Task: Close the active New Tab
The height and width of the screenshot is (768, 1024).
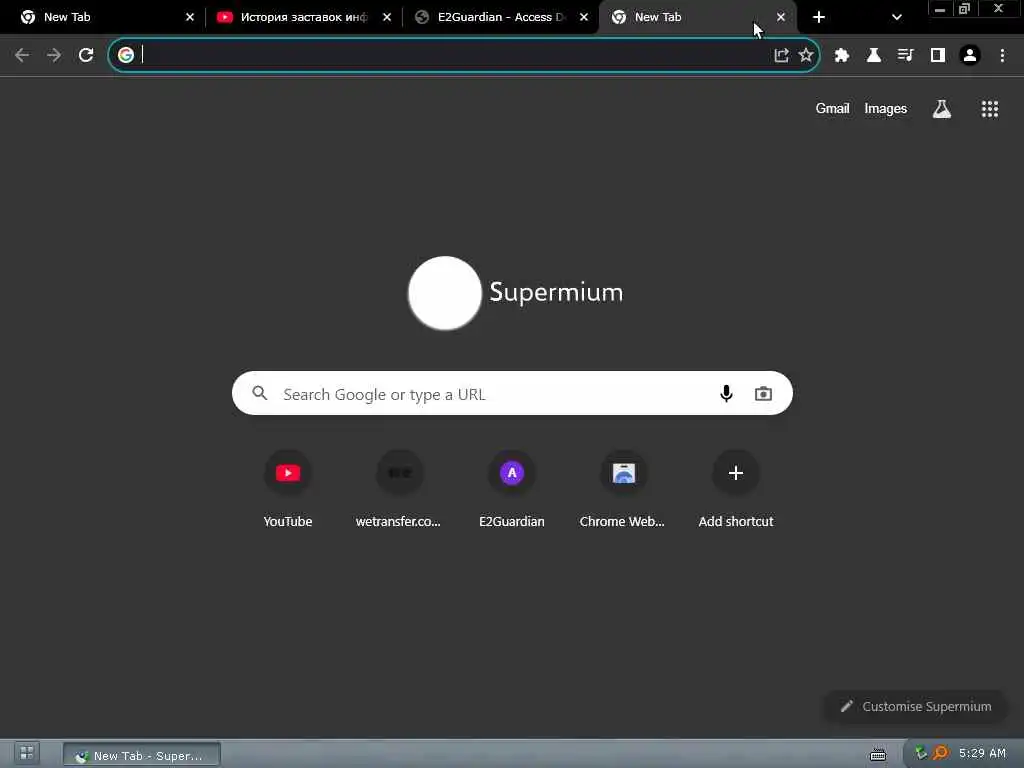Action: coord(781,17)
